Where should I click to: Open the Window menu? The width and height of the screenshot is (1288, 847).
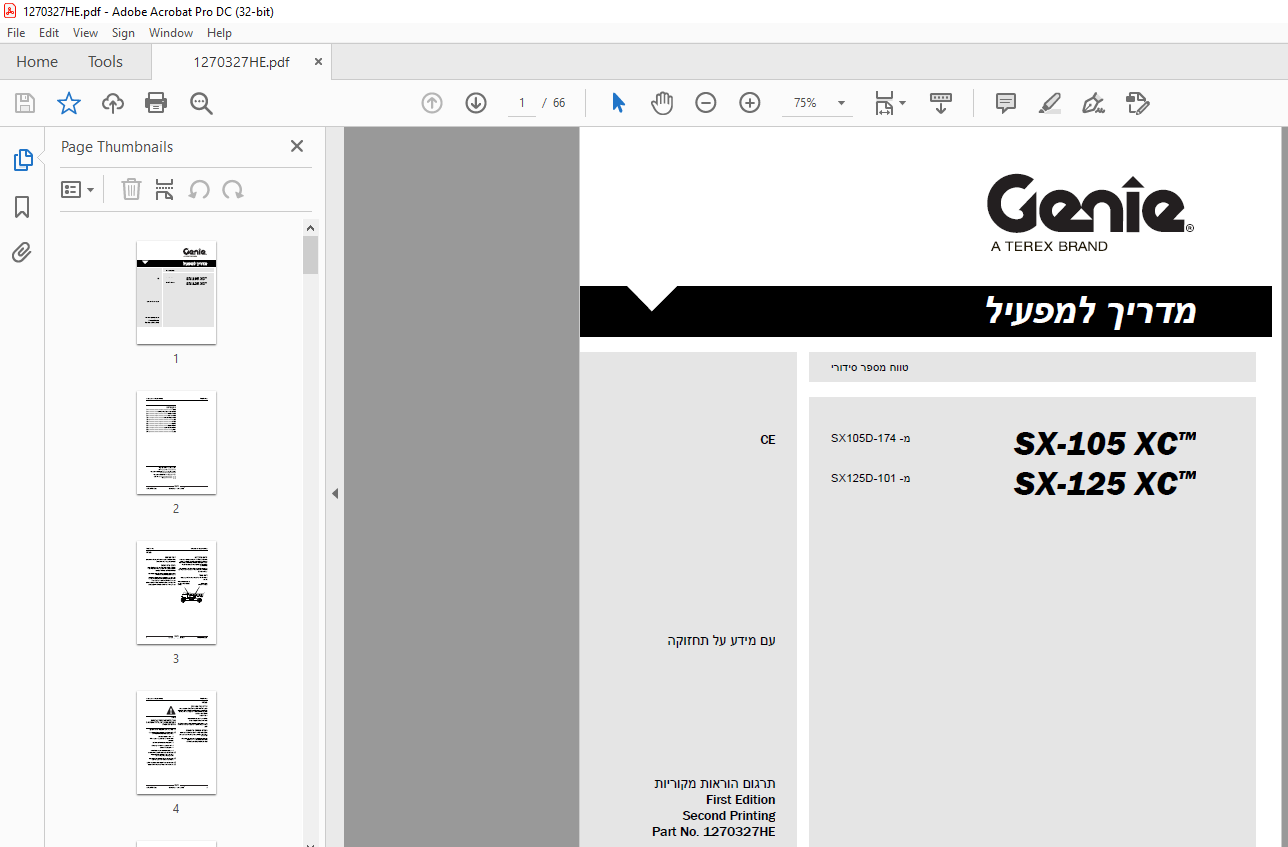click(171, 33)
